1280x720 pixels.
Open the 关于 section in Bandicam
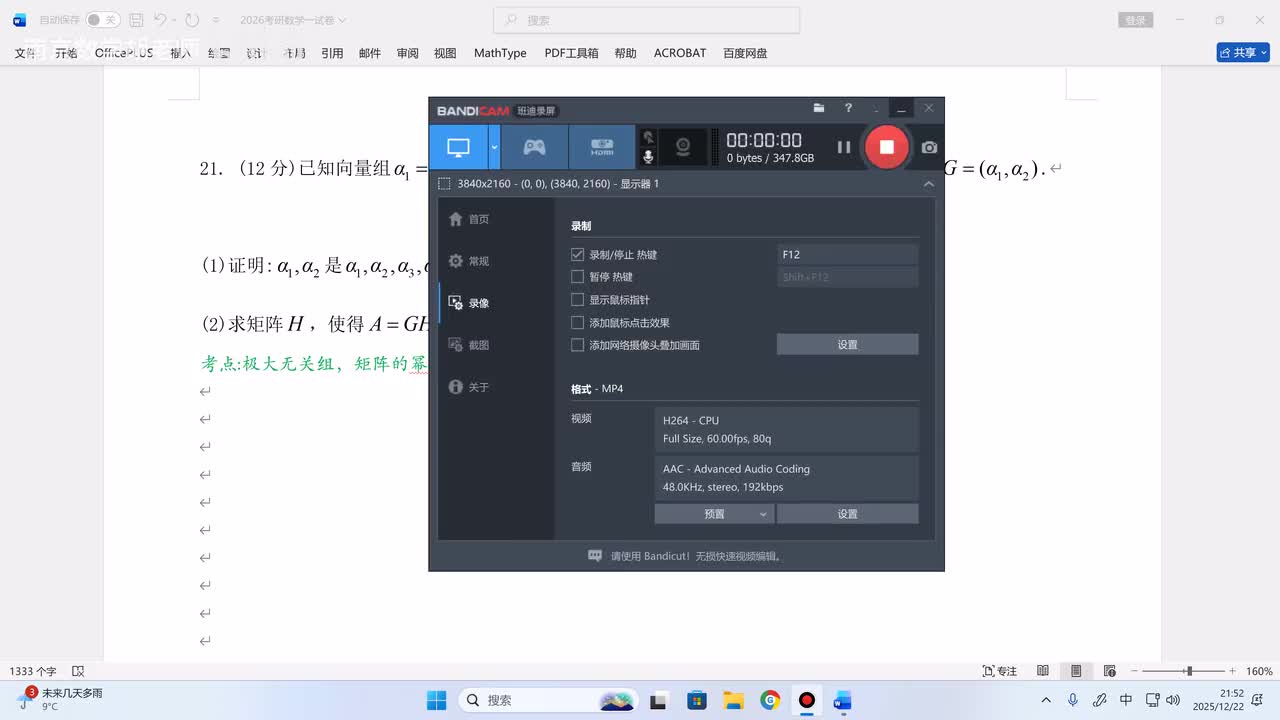click(469, 387)
